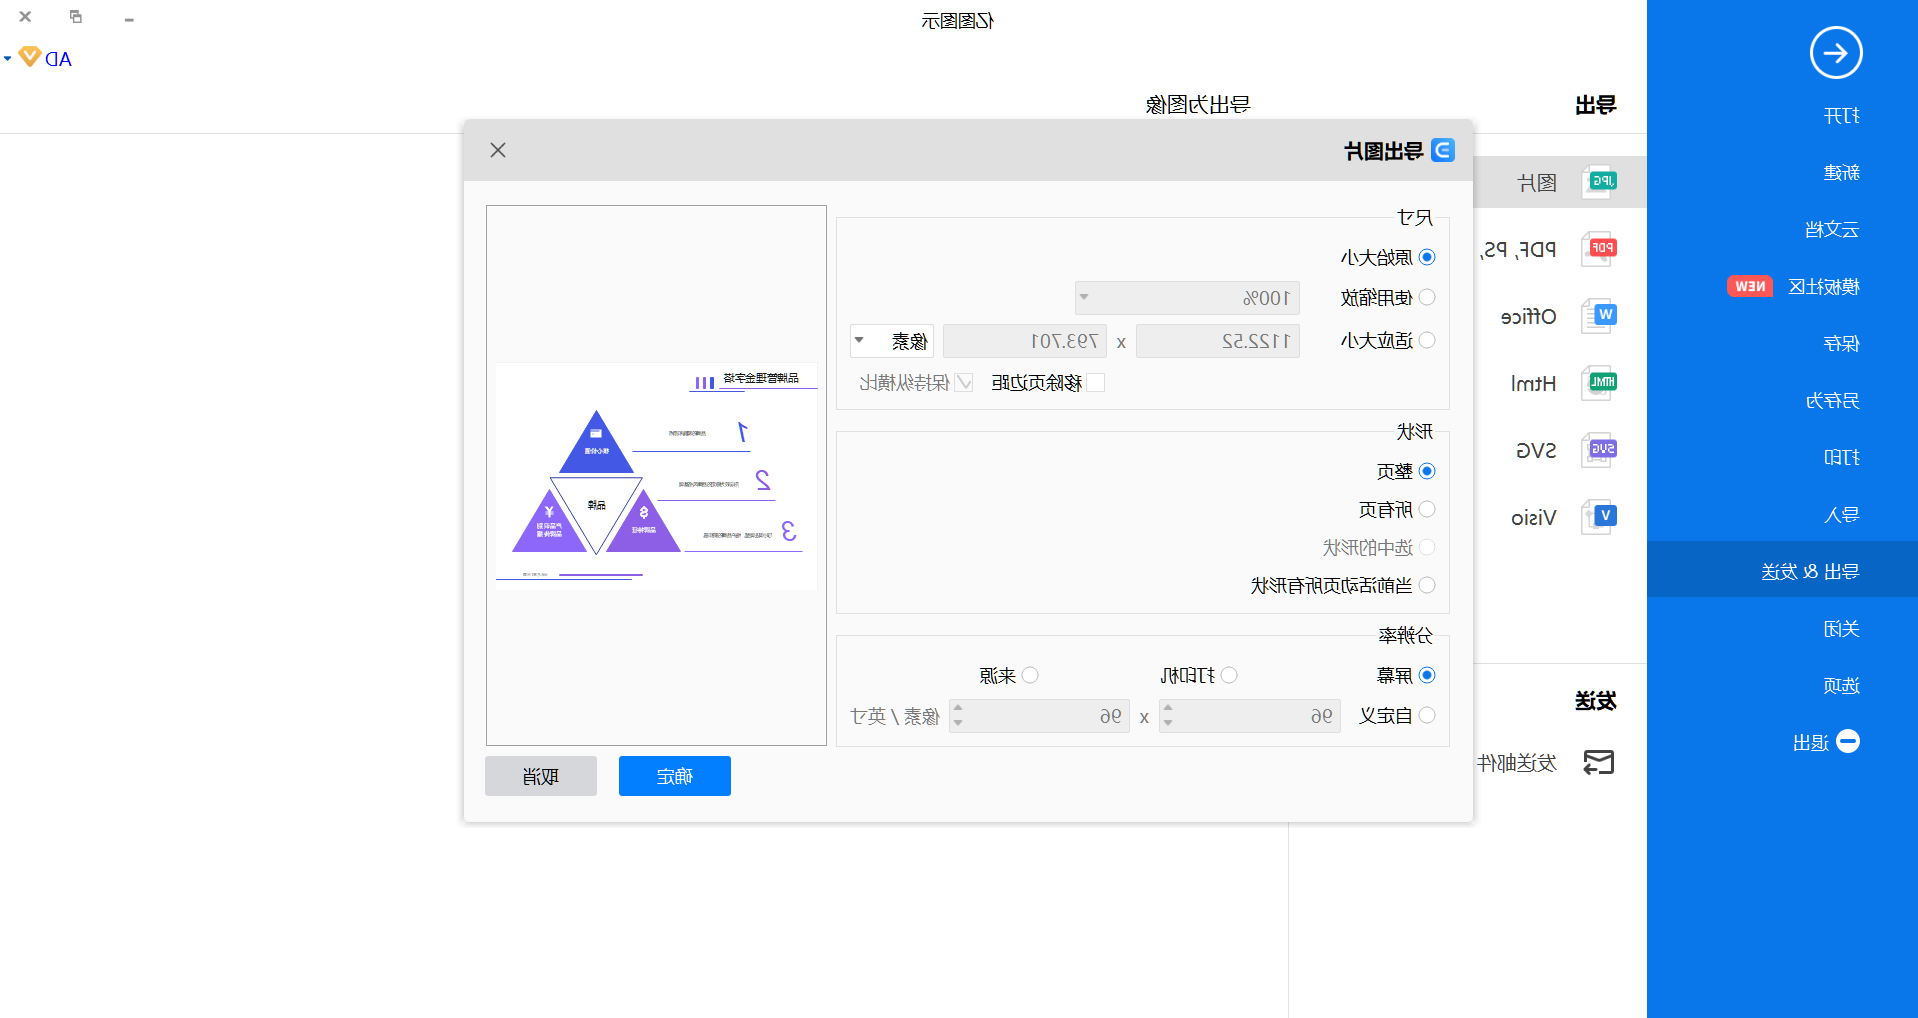Select the 使用缩放 radio button
This screenshot has height=1018, width=1918.
pos(1427,297)
